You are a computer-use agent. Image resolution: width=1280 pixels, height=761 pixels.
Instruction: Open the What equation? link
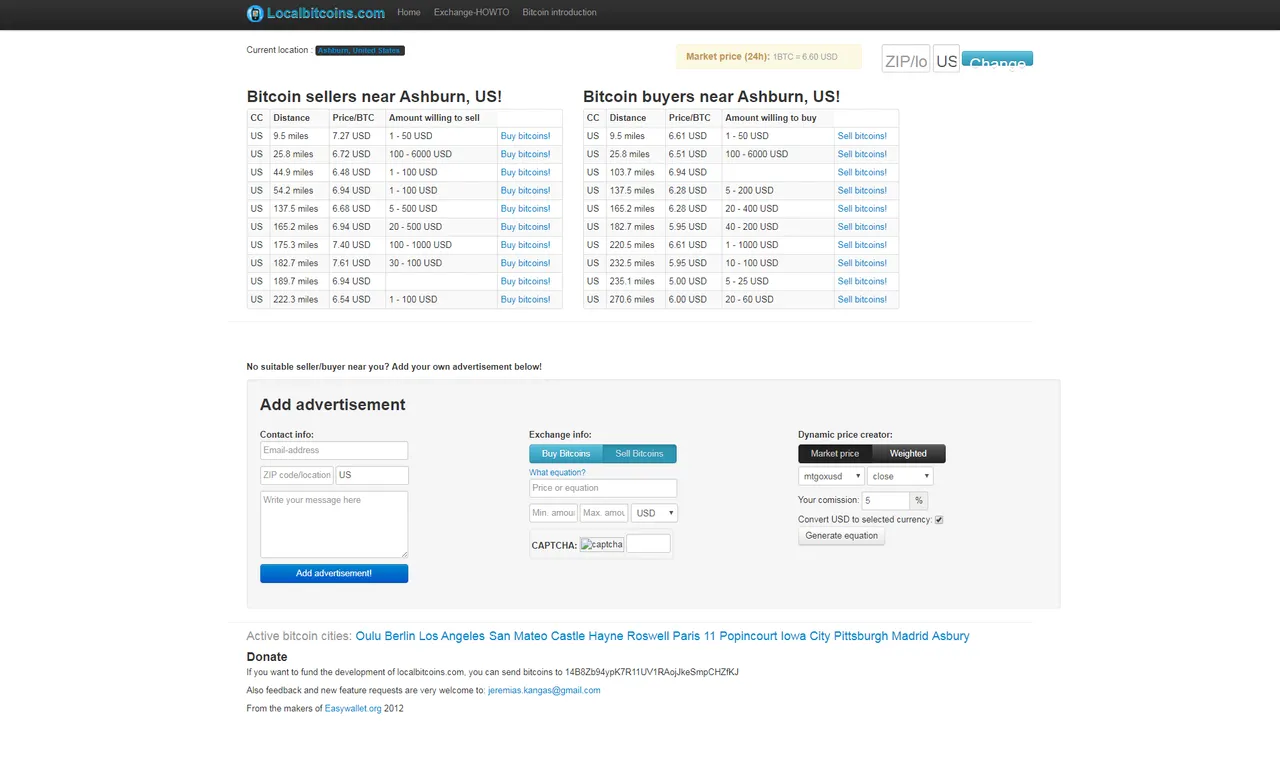tap(557, 472)
